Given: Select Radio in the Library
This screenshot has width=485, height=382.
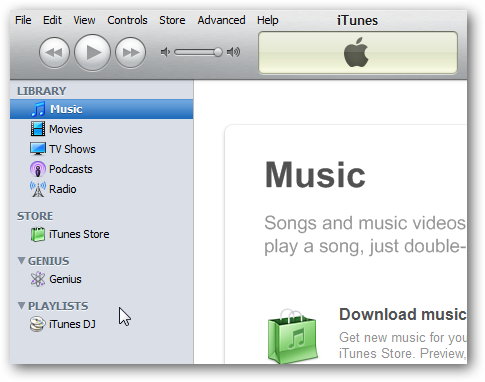Looking at the screenshot, I should (x=101, y=189).
